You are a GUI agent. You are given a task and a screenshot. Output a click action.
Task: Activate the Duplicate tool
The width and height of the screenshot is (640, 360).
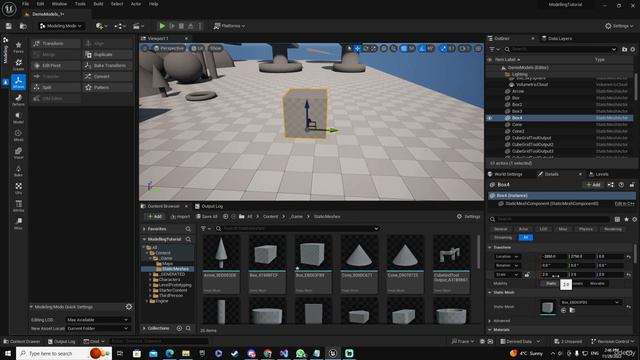click(108, 54)
